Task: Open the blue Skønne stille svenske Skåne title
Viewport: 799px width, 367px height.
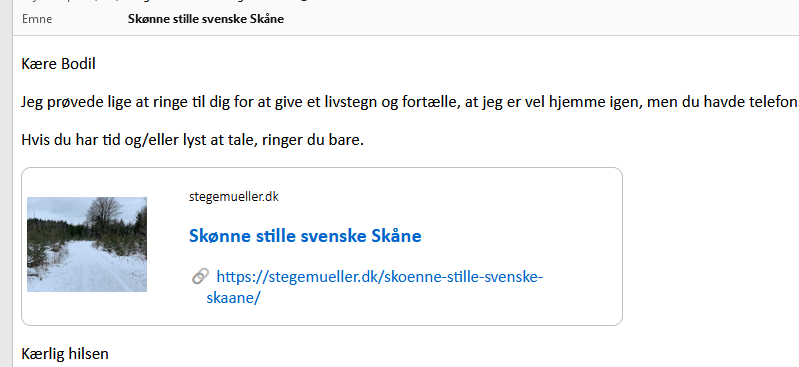Action: [305, 236]
